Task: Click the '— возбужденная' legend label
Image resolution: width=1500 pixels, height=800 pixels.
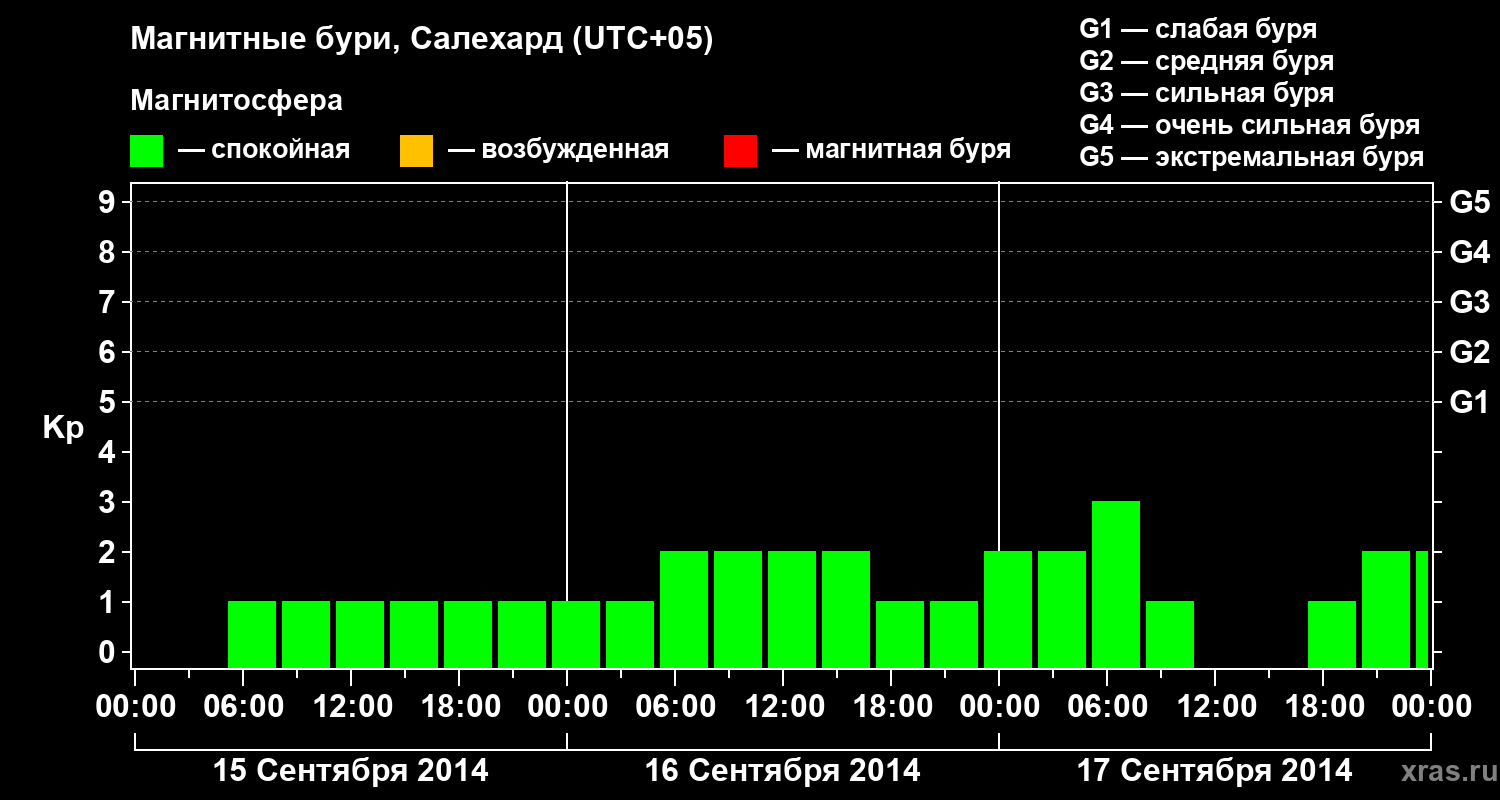Action: tap(558, 151)
